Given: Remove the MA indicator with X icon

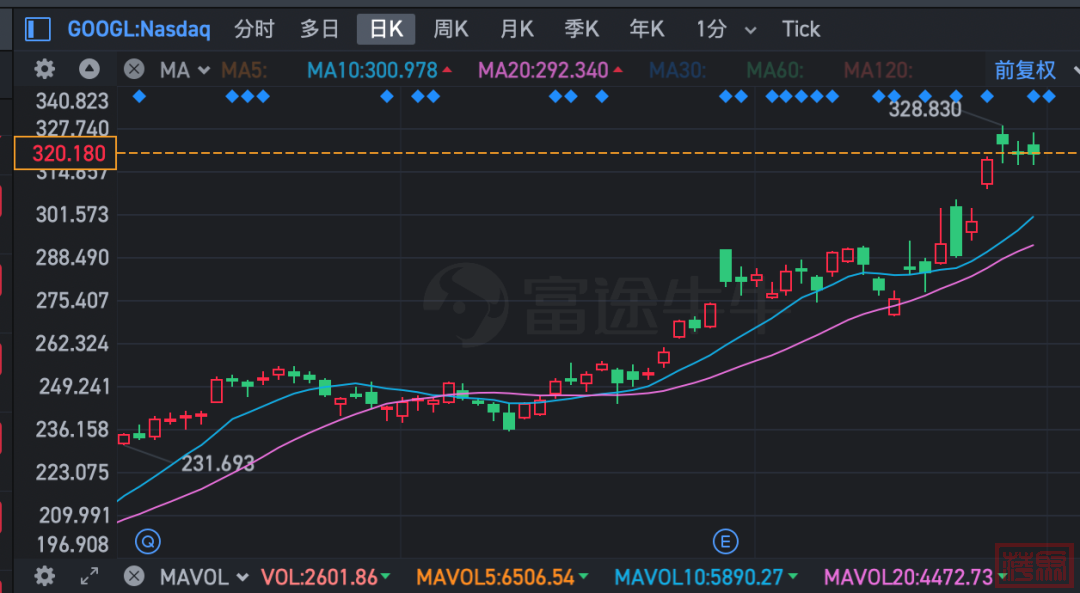Looking at the screenshot, I should (134, 70).
